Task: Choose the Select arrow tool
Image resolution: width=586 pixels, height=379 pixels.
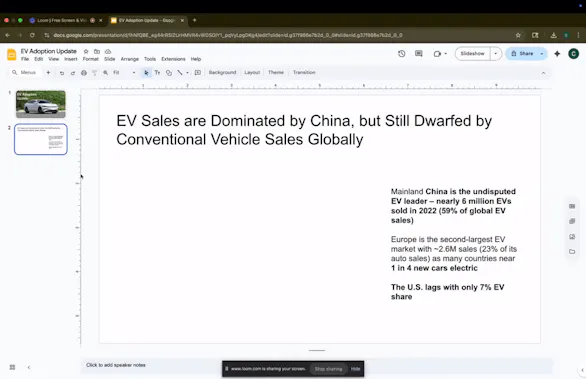Action: (146, 73)
